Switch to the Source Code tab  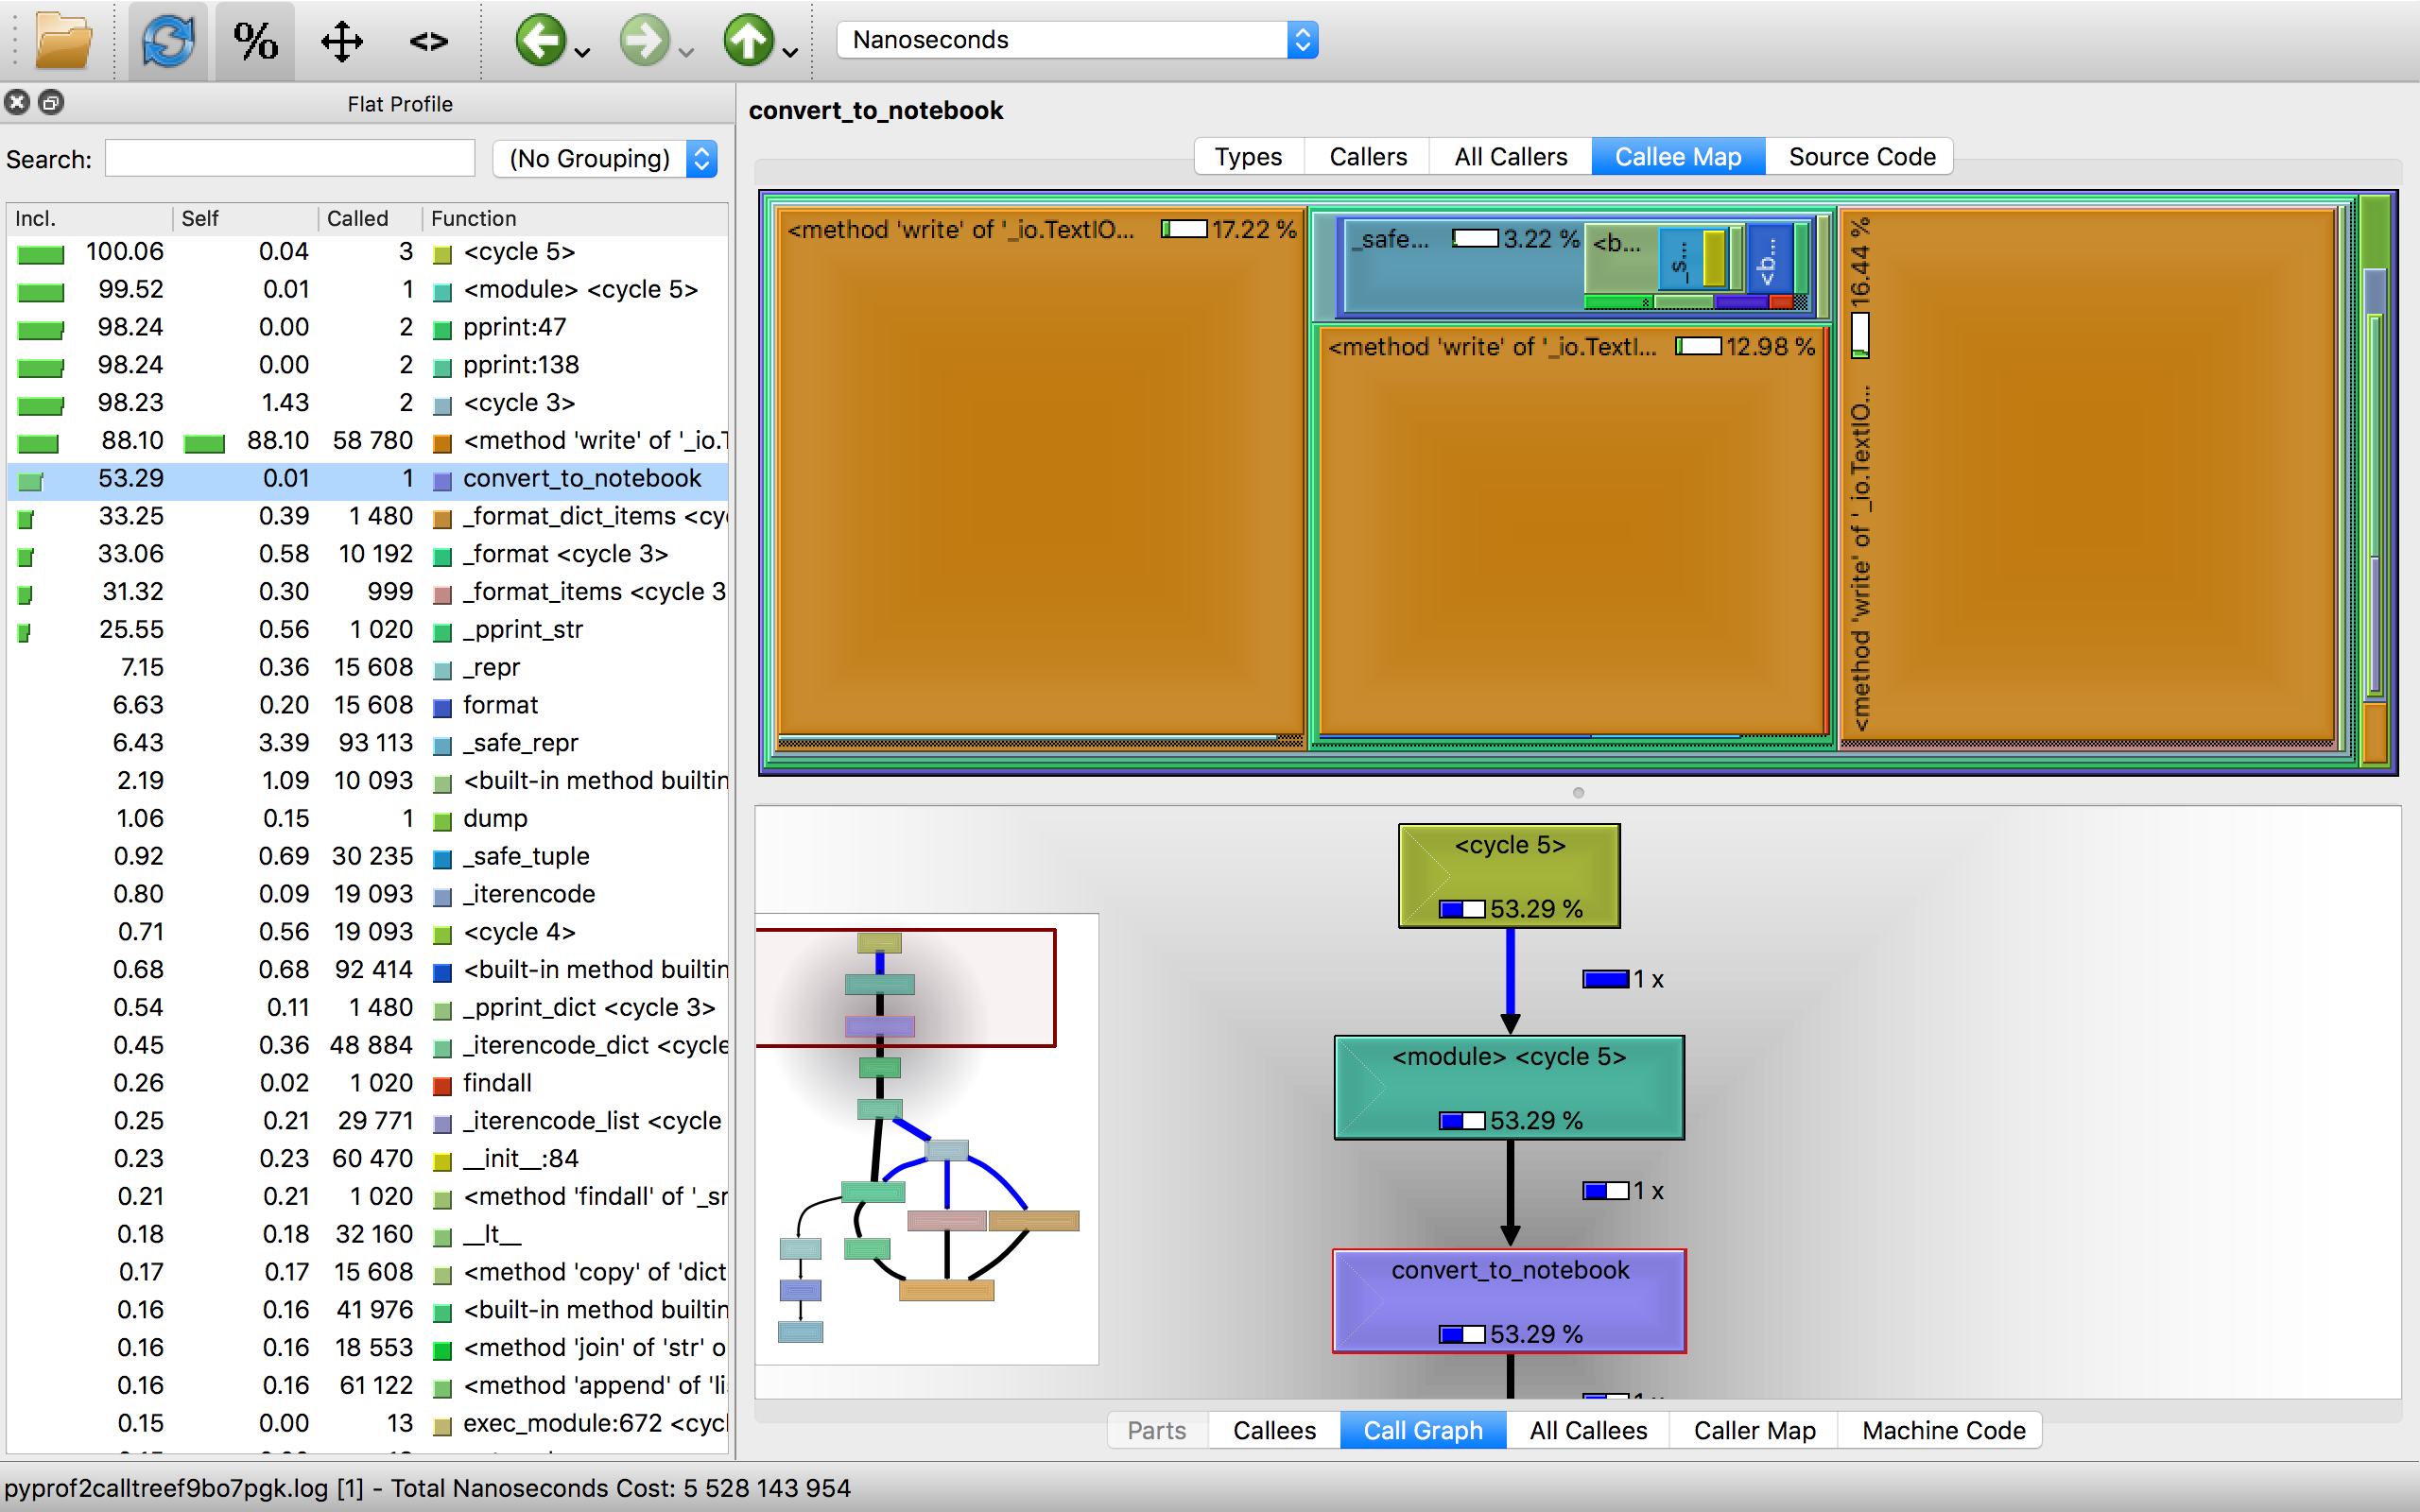point(1861,157)
